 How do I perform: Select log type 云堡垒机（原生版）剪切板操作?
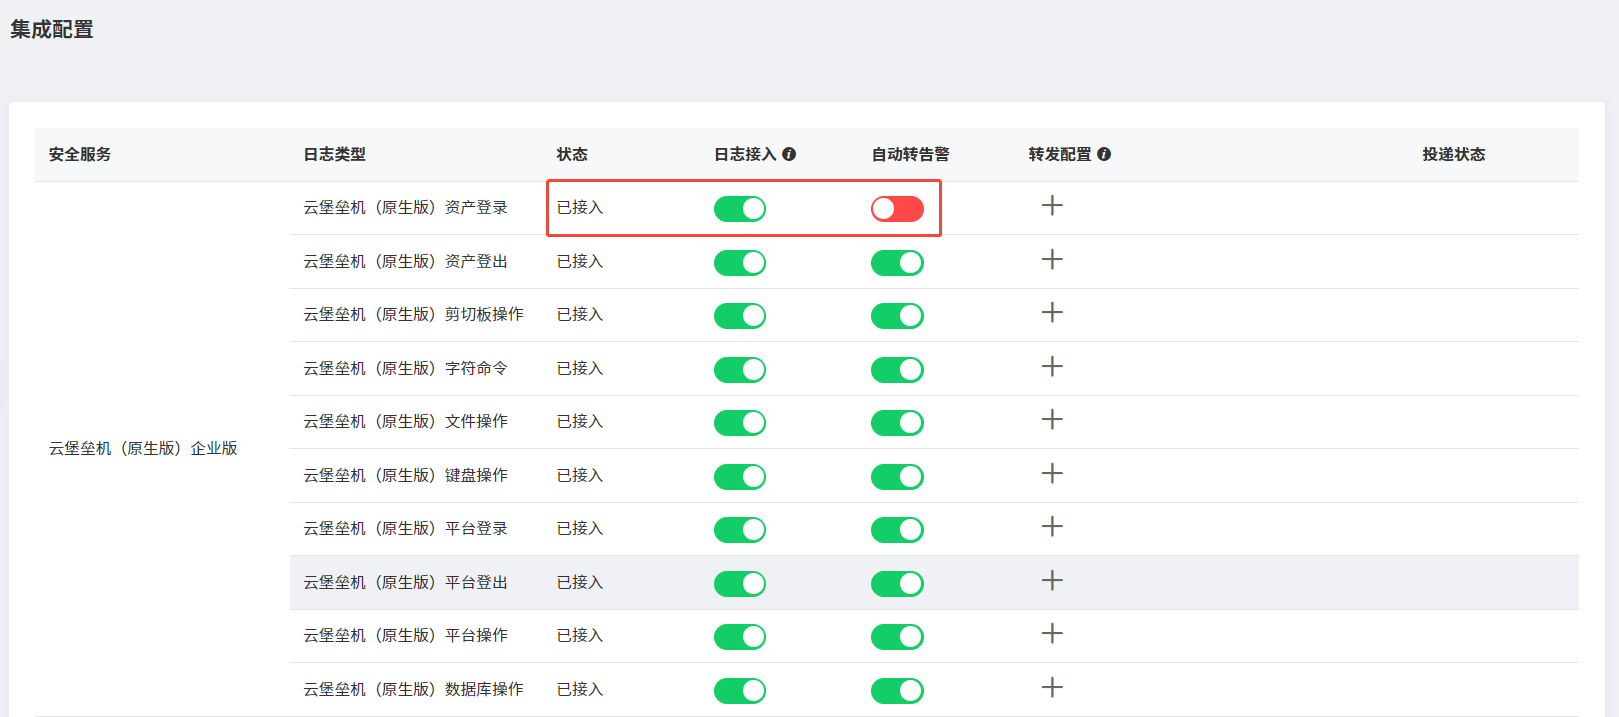click(414, 314)
